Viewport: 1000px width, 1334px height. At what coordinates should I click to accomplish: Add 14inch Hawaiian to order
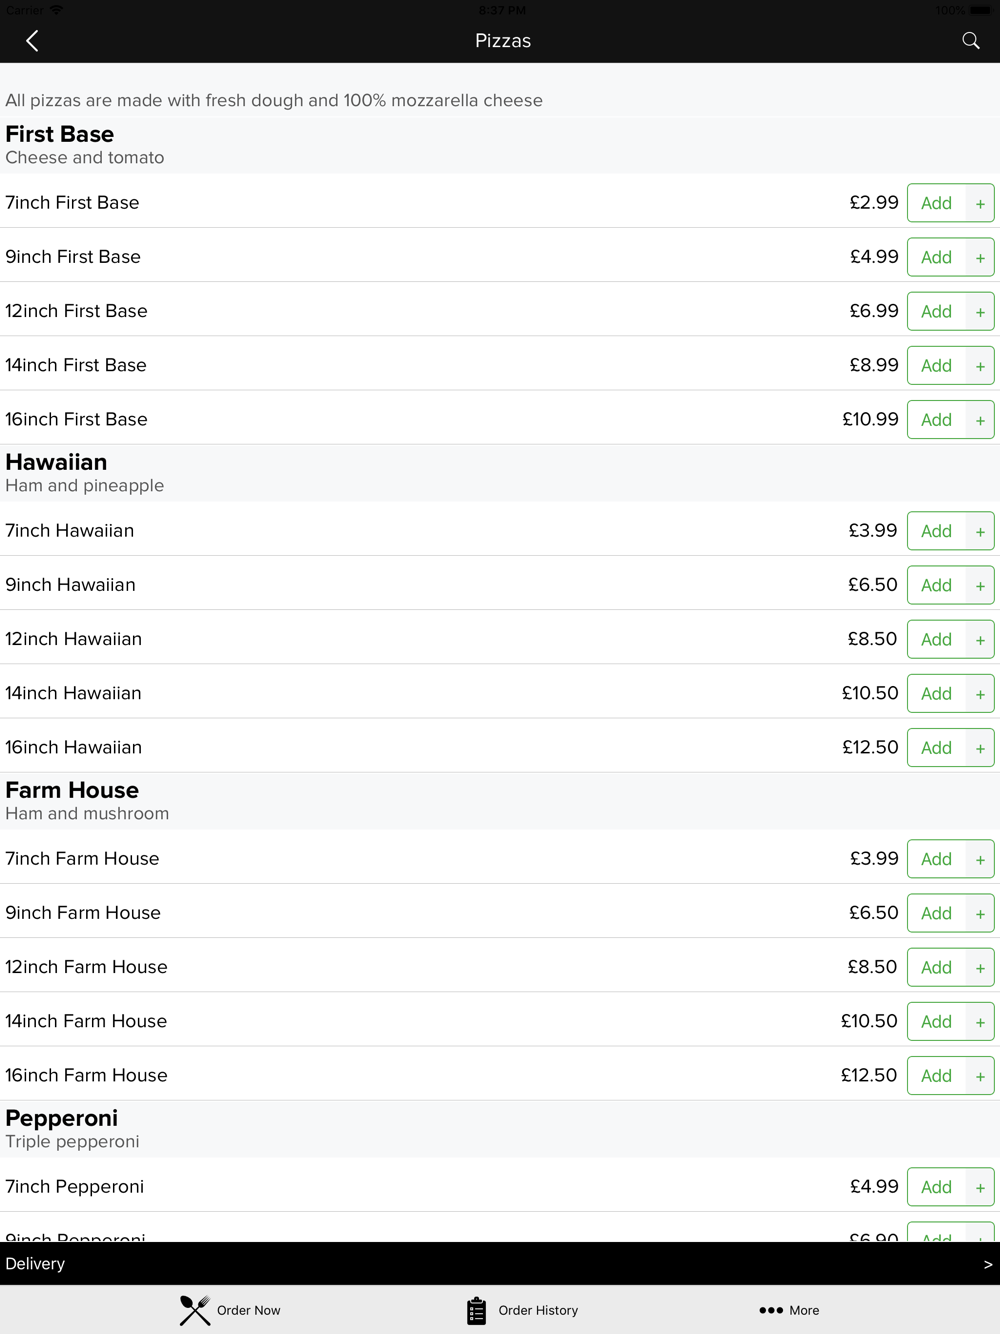[950, 693]
